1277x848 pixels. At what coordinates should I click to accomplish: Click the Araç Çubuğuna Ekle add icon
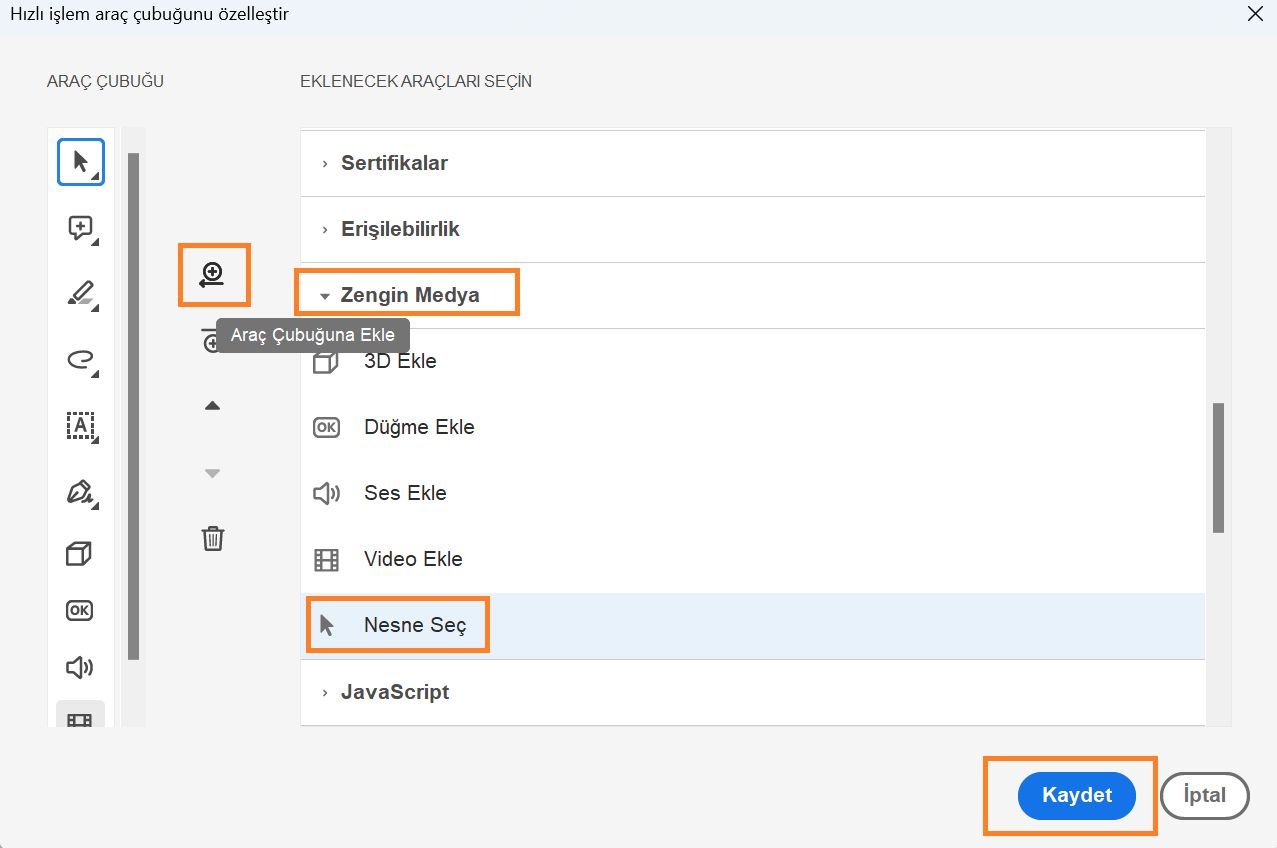[x=213, y=275]
